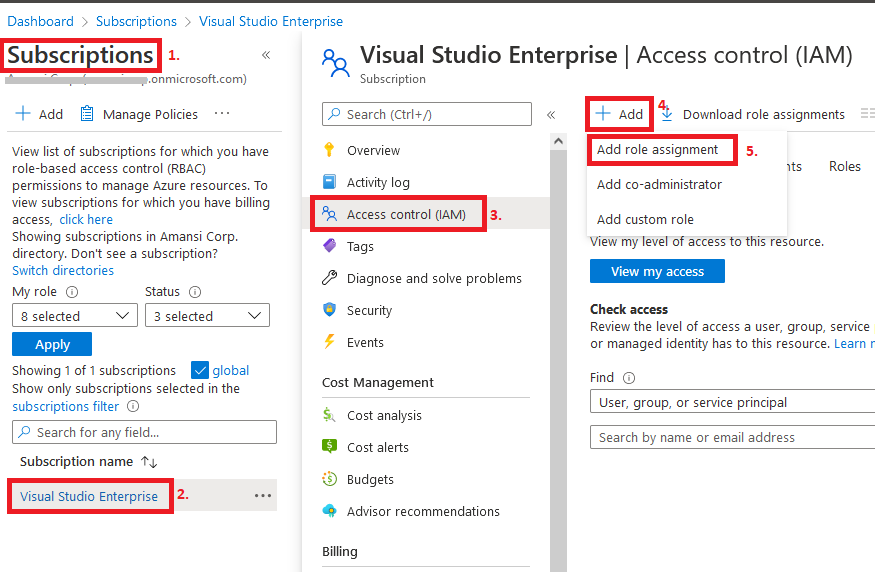The width and height of the screenshot is (875, 572).
Task: Open the Dashboard breadcrumb link
Action: 40,21
